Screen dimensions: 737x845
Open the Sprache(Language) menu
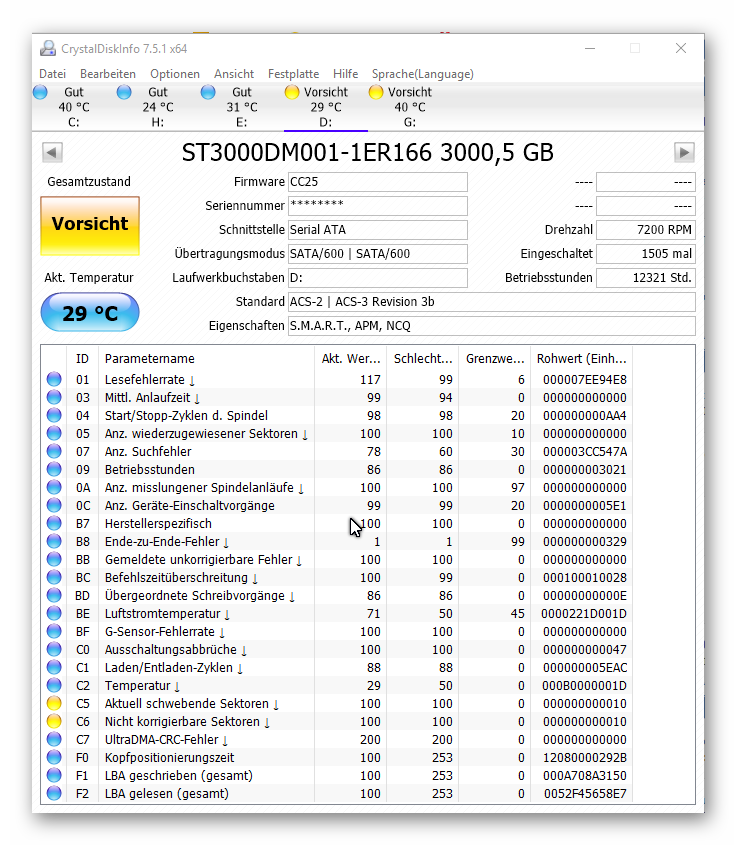click(x=422, y=74)
